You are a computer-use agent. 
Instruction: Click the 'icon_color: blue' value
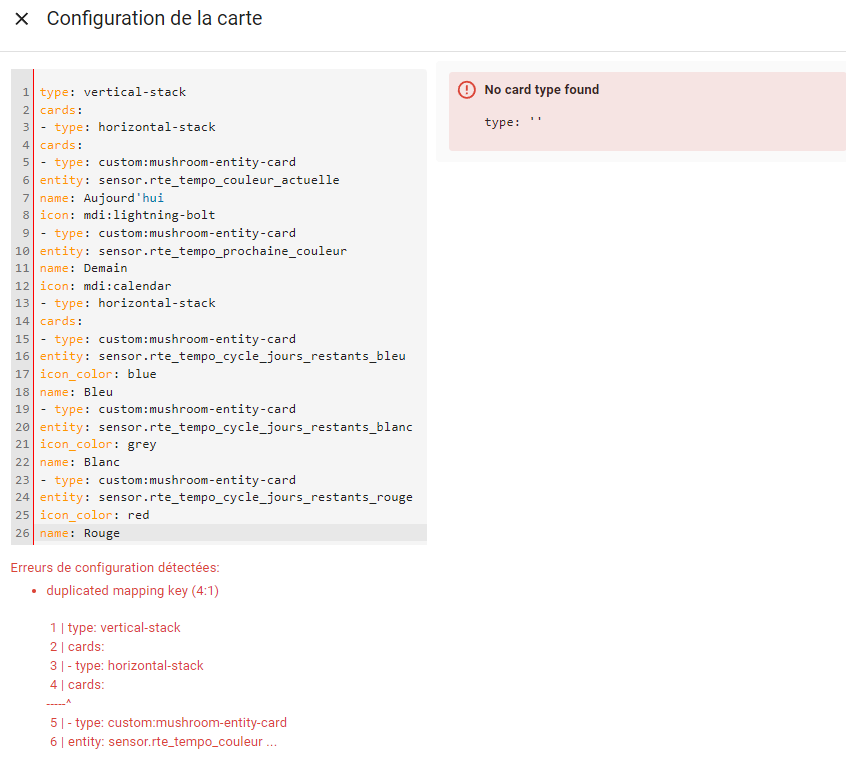pos(142,374)
